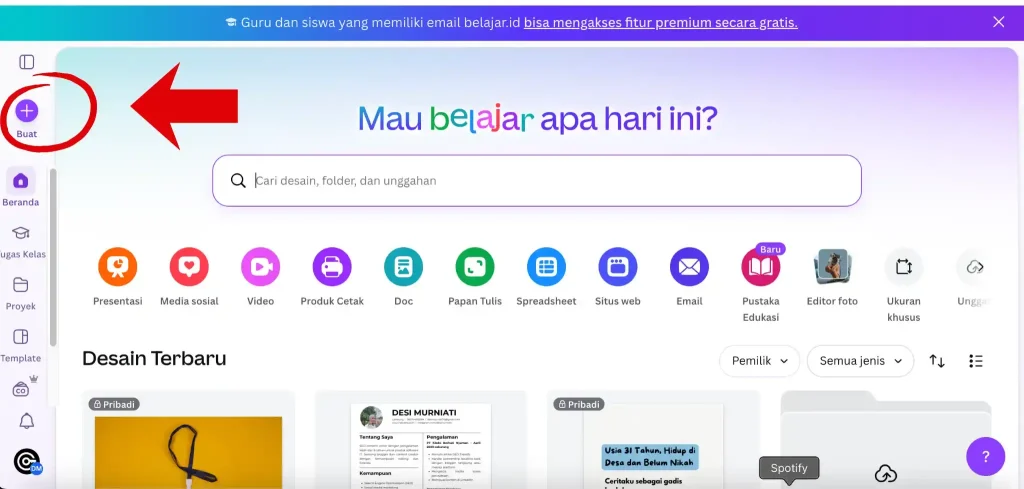1024x489 pixels.
Task: Open the help question mark button
Action: pos(985,456)
